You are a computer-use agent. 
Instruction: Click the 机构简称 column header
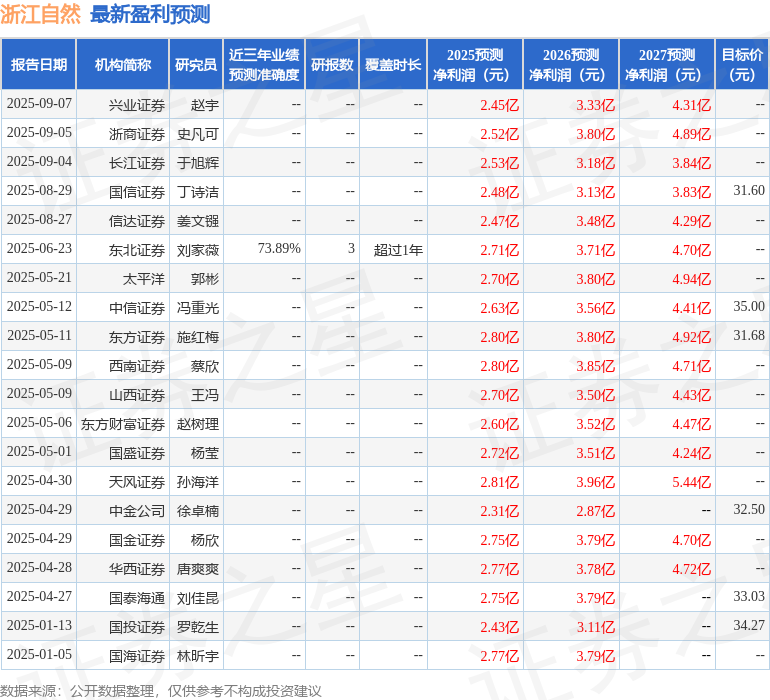coord(123,64)
